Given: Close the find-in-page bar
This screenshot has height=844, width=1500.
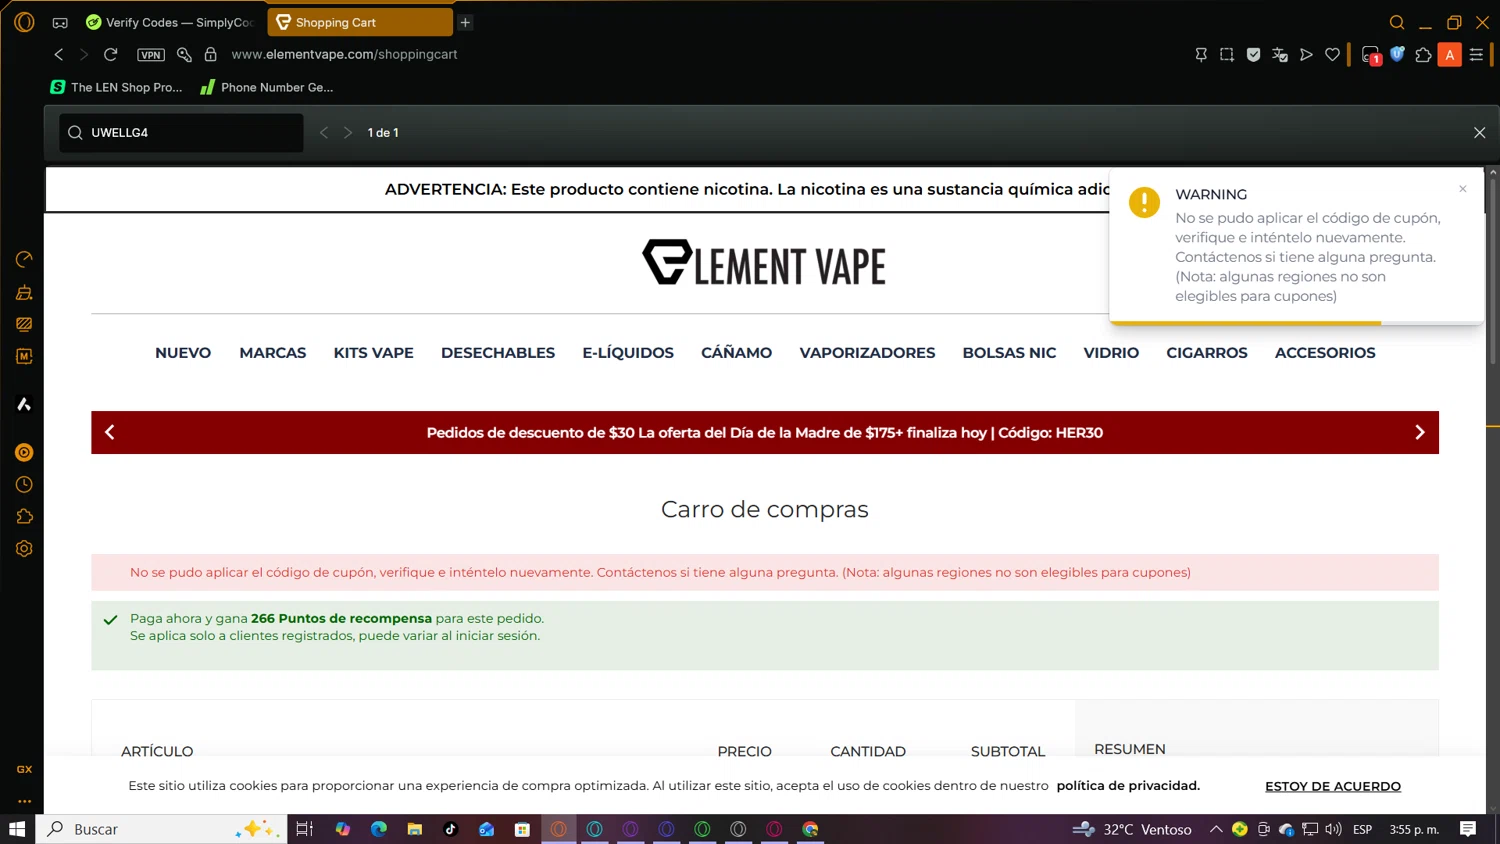Looking at the screenshot, I should coord(1479,132).
